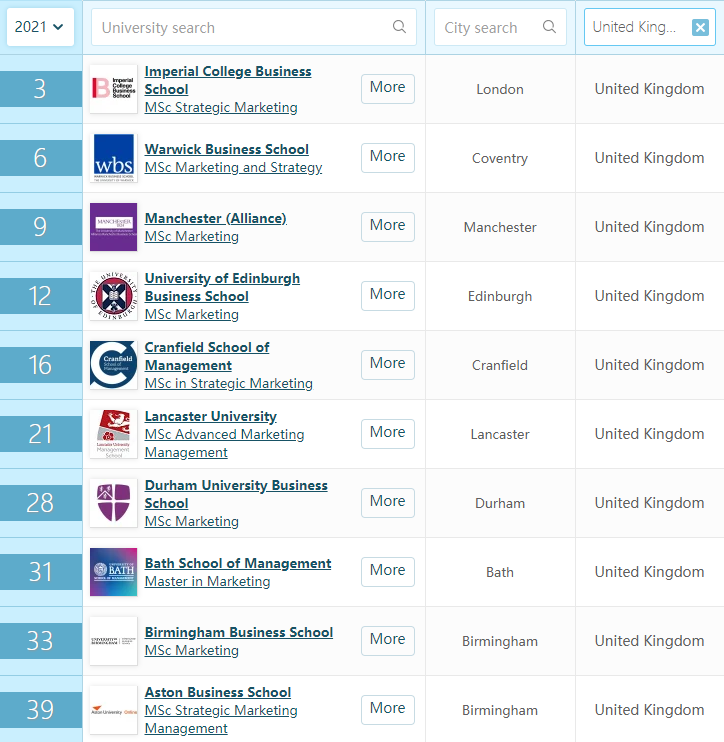The image size is (724, 742).
Task: Click the Lancaster city cell
Action: (500, 434)
